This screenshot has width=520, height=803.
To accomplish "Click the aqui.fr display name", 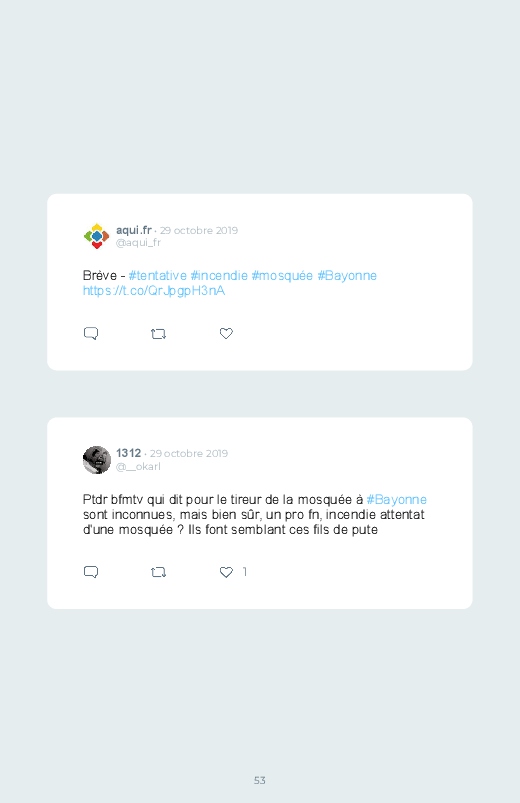I will (x=134, y=230).
